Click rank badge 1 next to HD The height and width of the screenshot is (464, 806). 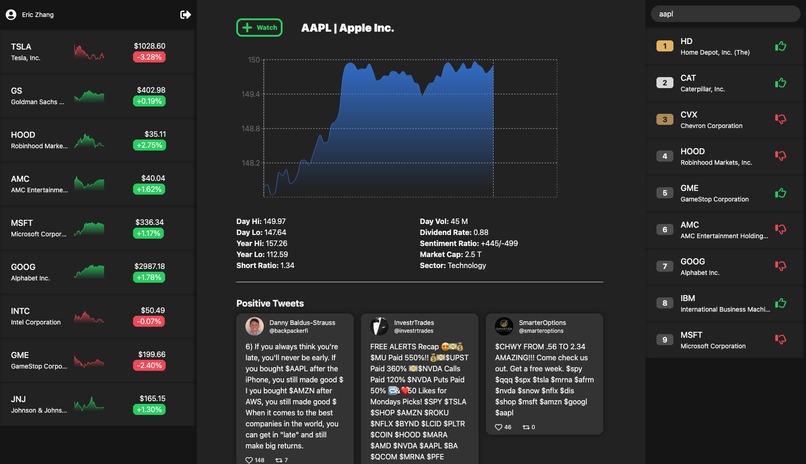tap(665, 46)
